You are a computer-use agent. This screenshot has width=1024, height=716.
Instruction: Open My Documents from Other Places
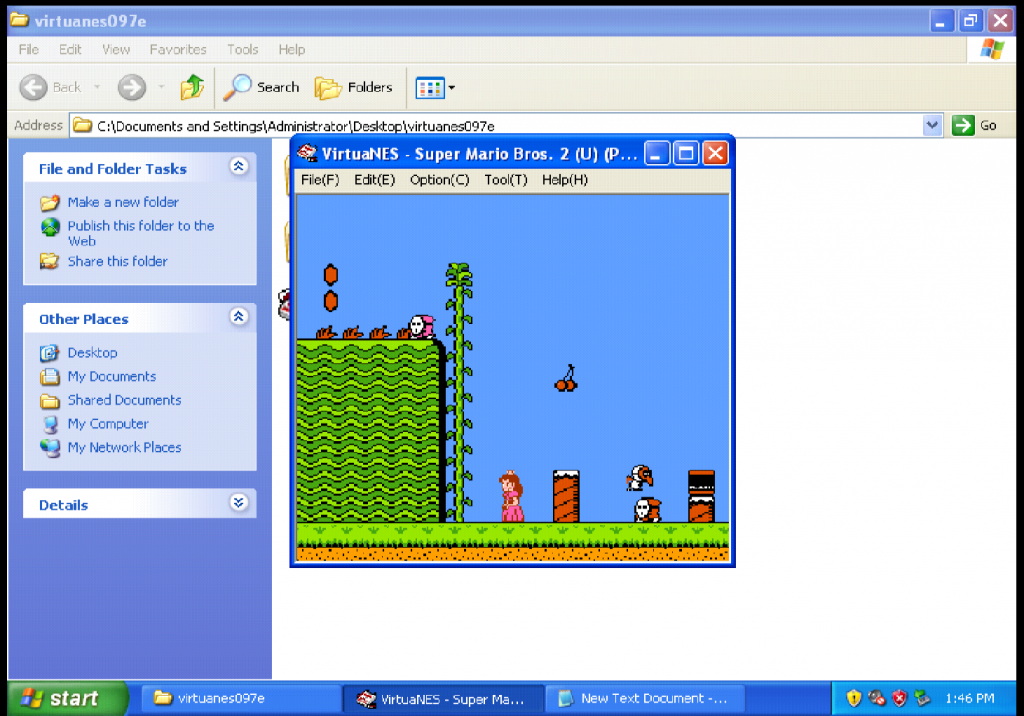pyautogui.click(x=112, y=376)
